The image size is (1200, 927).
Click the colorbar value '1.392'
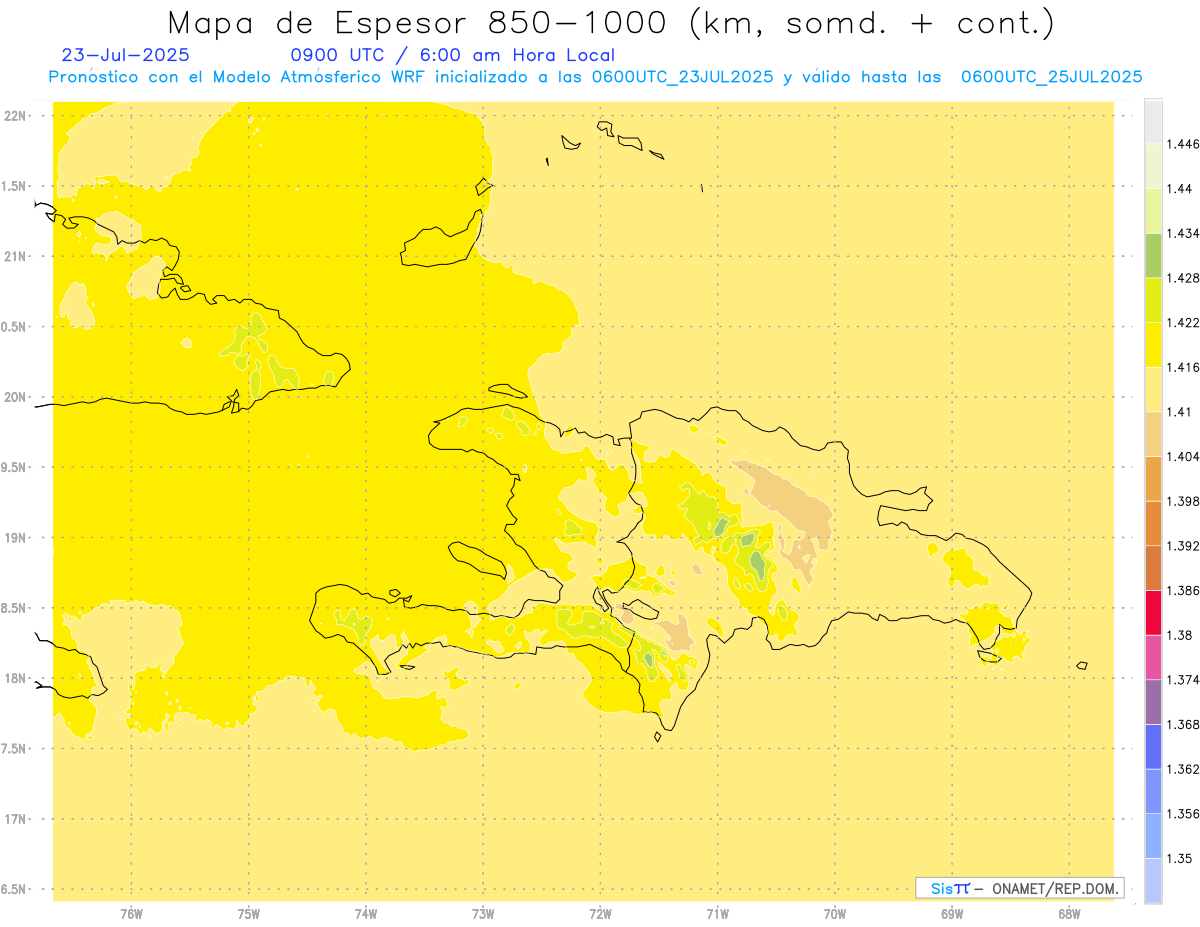pos(1184,546)
